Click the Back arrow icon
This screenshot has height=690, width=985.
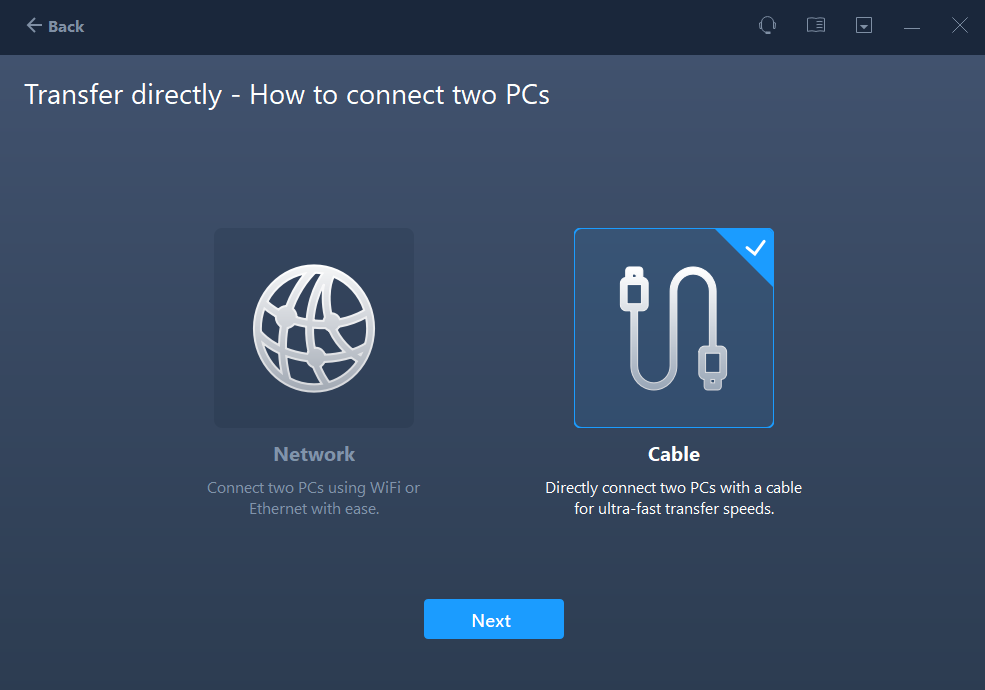coord(34,26)
